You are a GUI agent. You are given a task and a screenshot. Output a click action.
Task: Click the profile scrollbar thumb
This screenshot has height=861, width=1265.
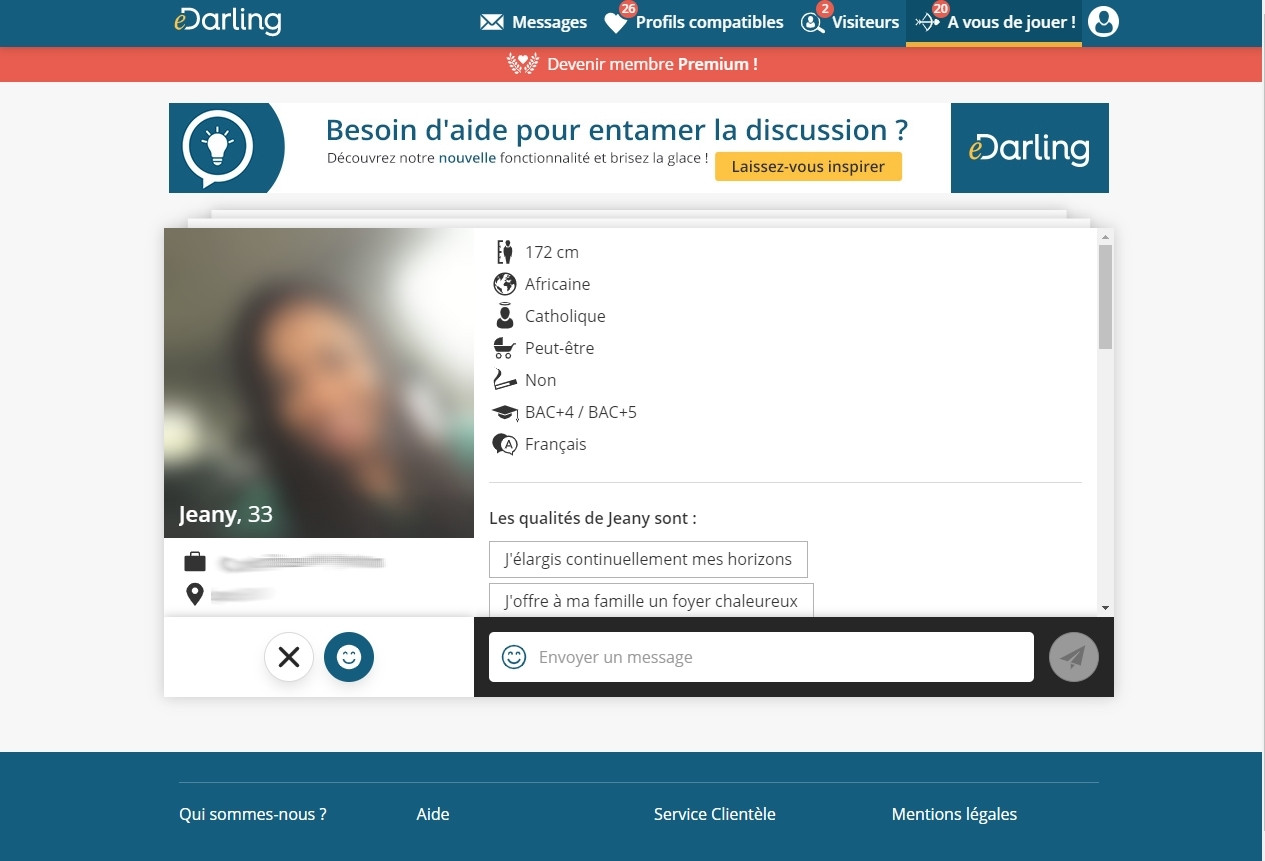pos(1105,297)
